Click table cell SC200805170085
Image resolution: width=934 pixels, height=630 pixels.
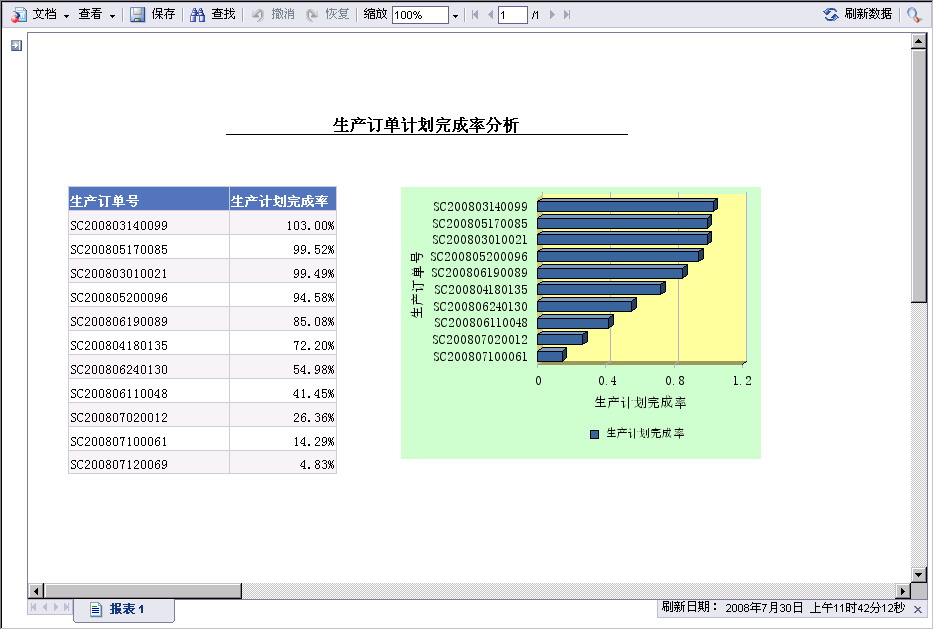pyautogui.click(x=148, y=249)
